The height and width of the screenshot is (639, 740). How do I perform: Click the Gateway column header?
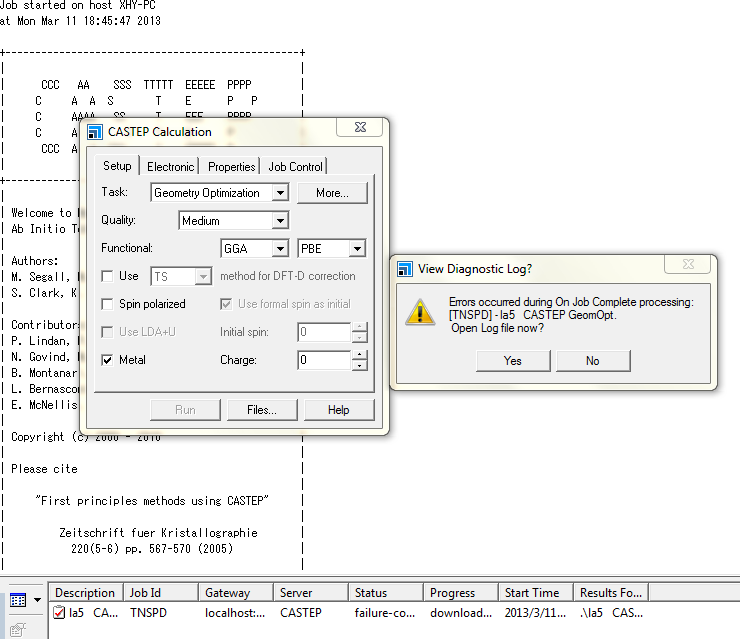point(236,592)
